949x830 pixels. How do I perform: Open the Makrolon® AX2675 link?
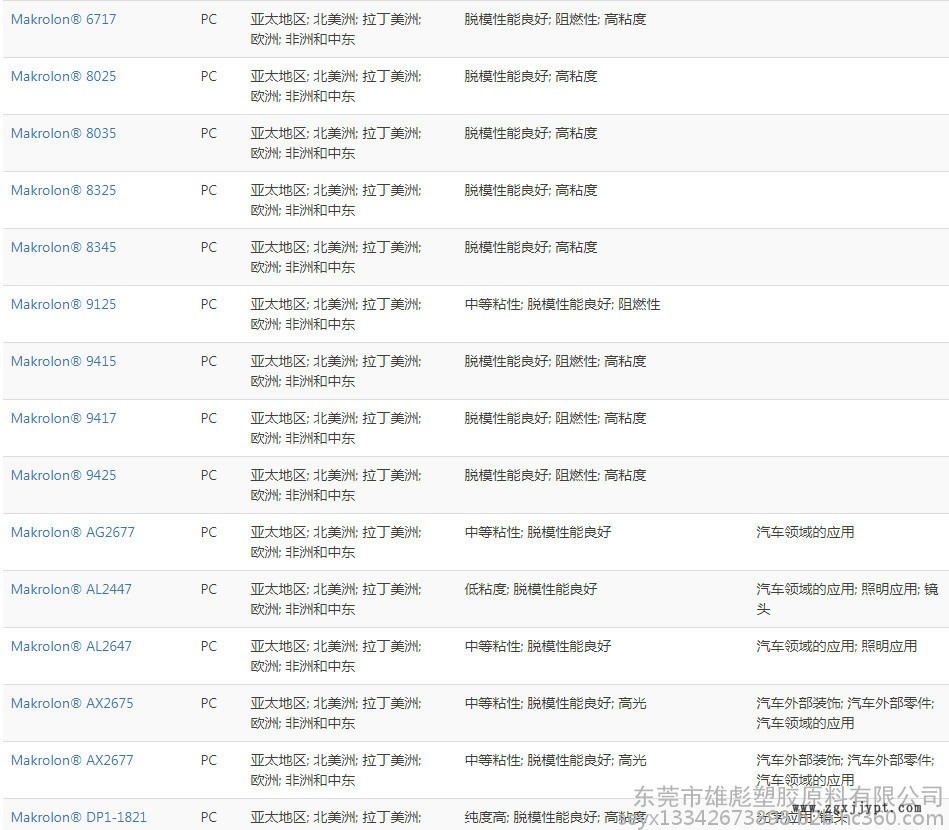point(71,703)
